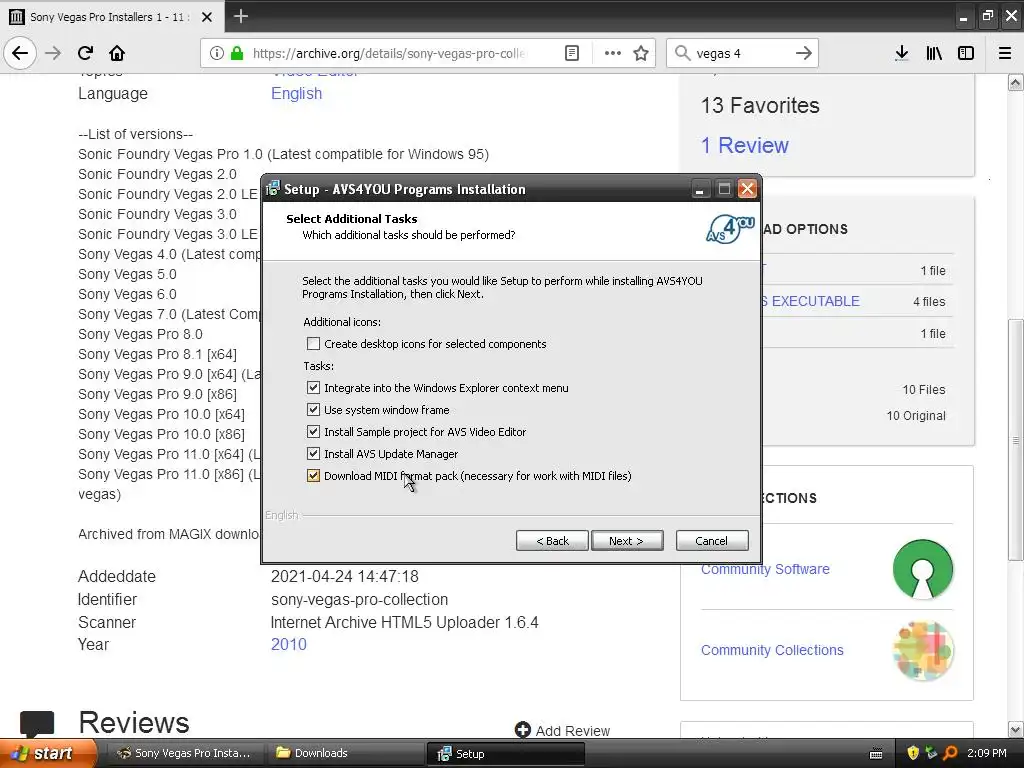Enable Create desktop icons for selected components

pos(313,344)
